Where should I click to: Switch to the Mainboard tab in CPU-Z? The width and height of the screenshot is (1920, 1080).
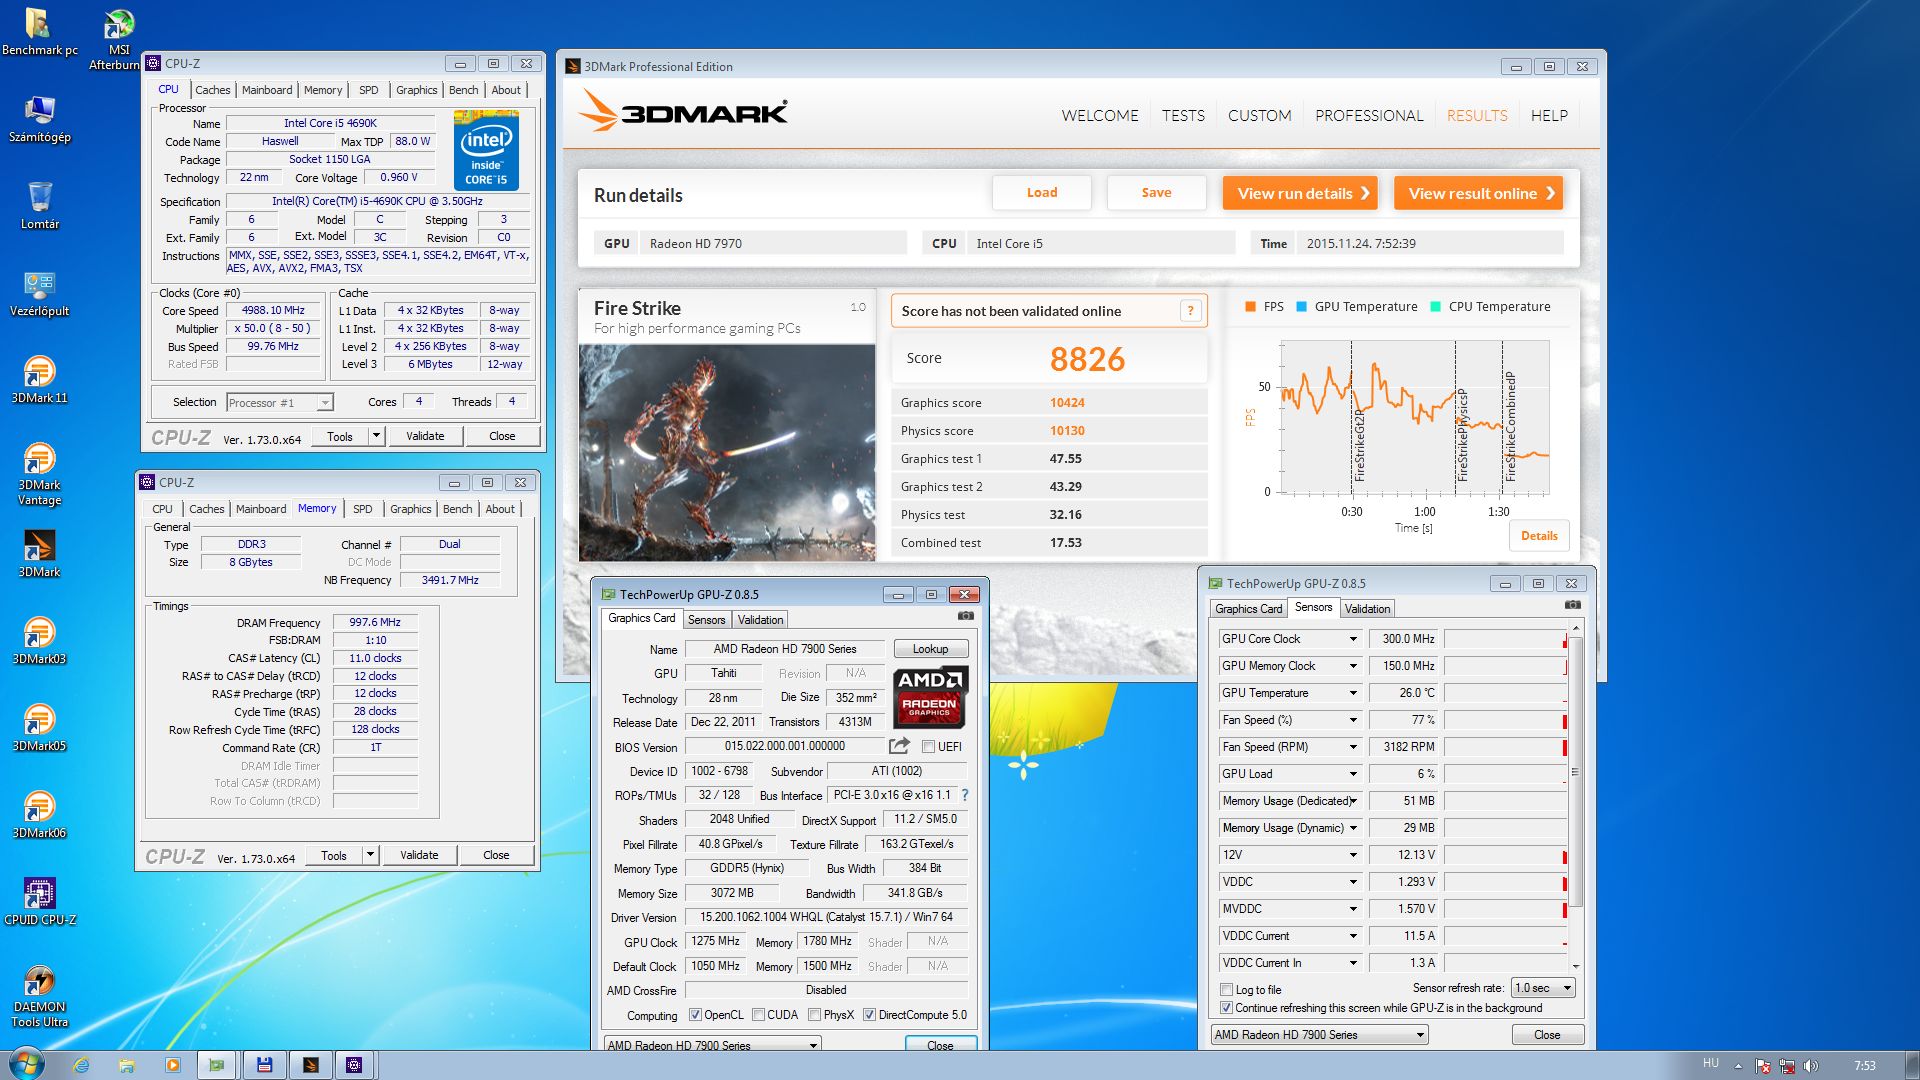267,90
